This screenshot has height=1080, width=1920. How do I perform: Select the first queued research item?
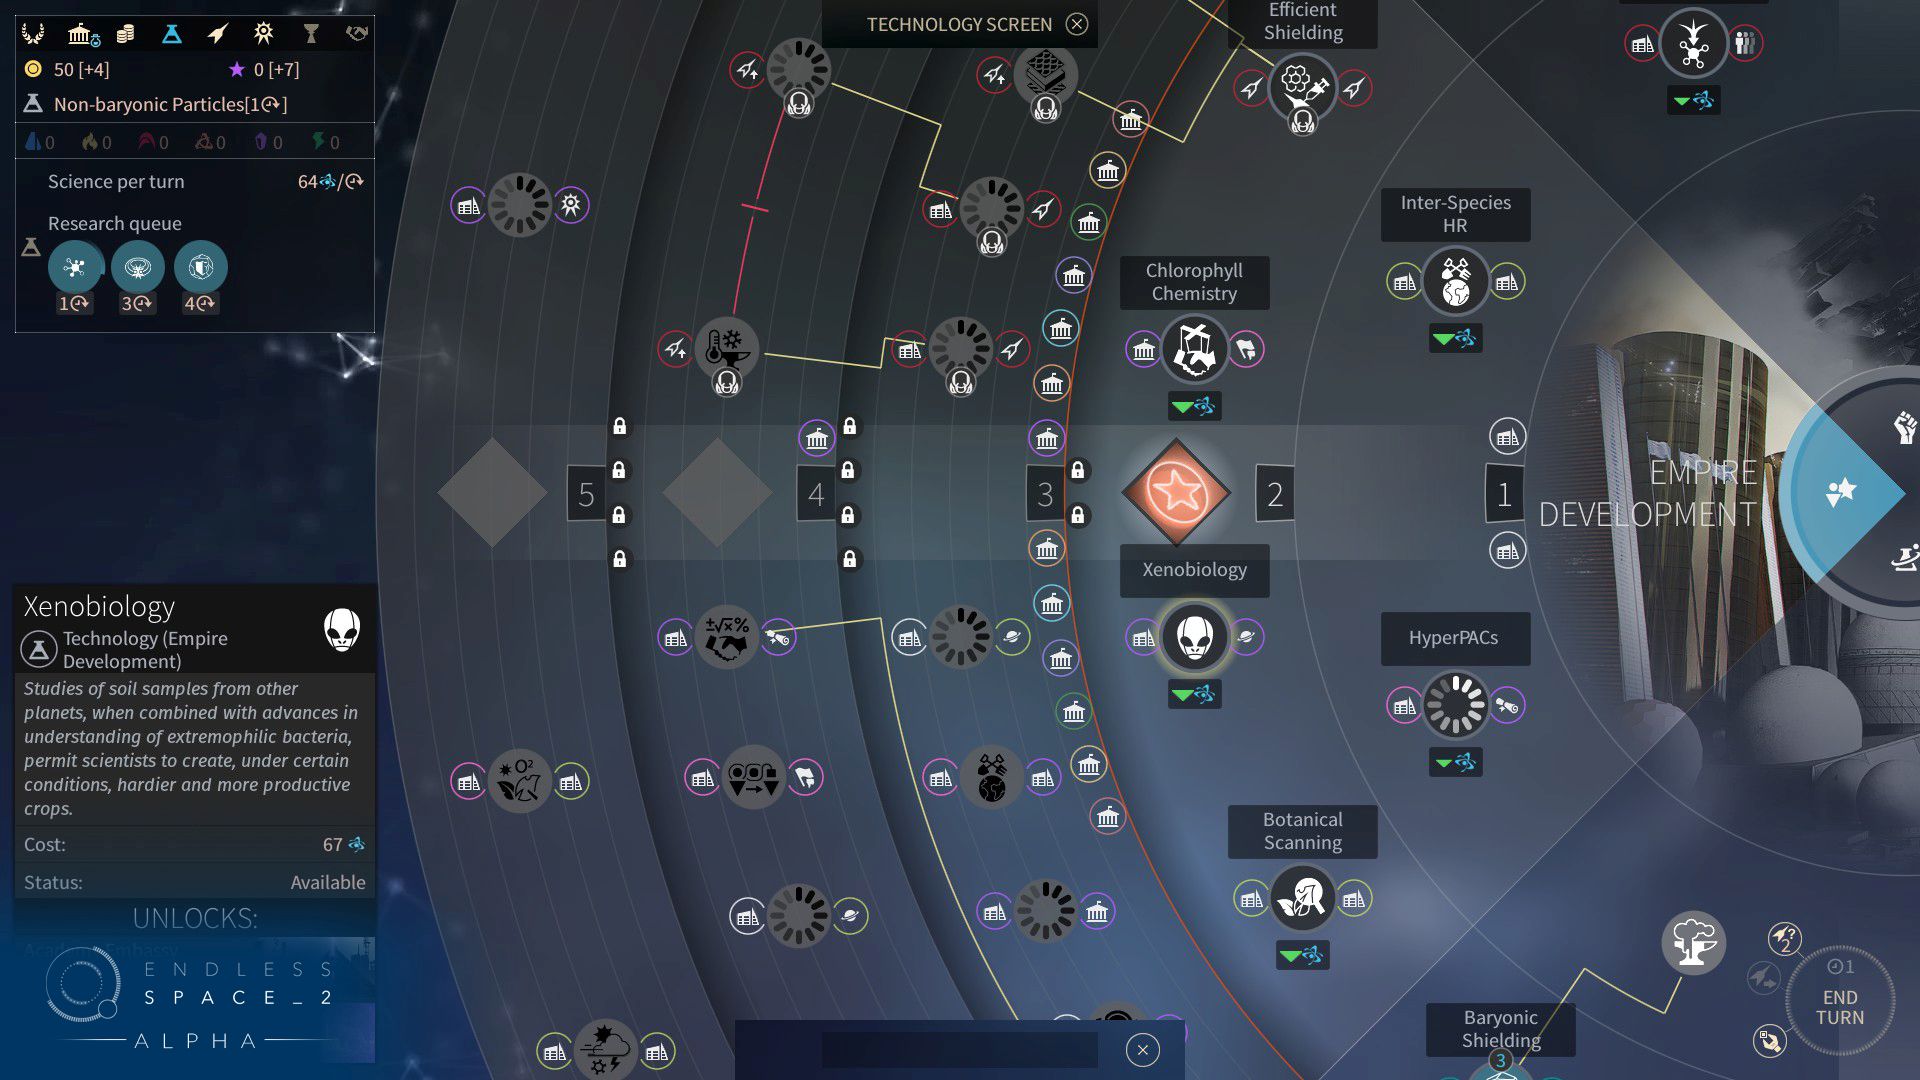(x=76, y=268)
